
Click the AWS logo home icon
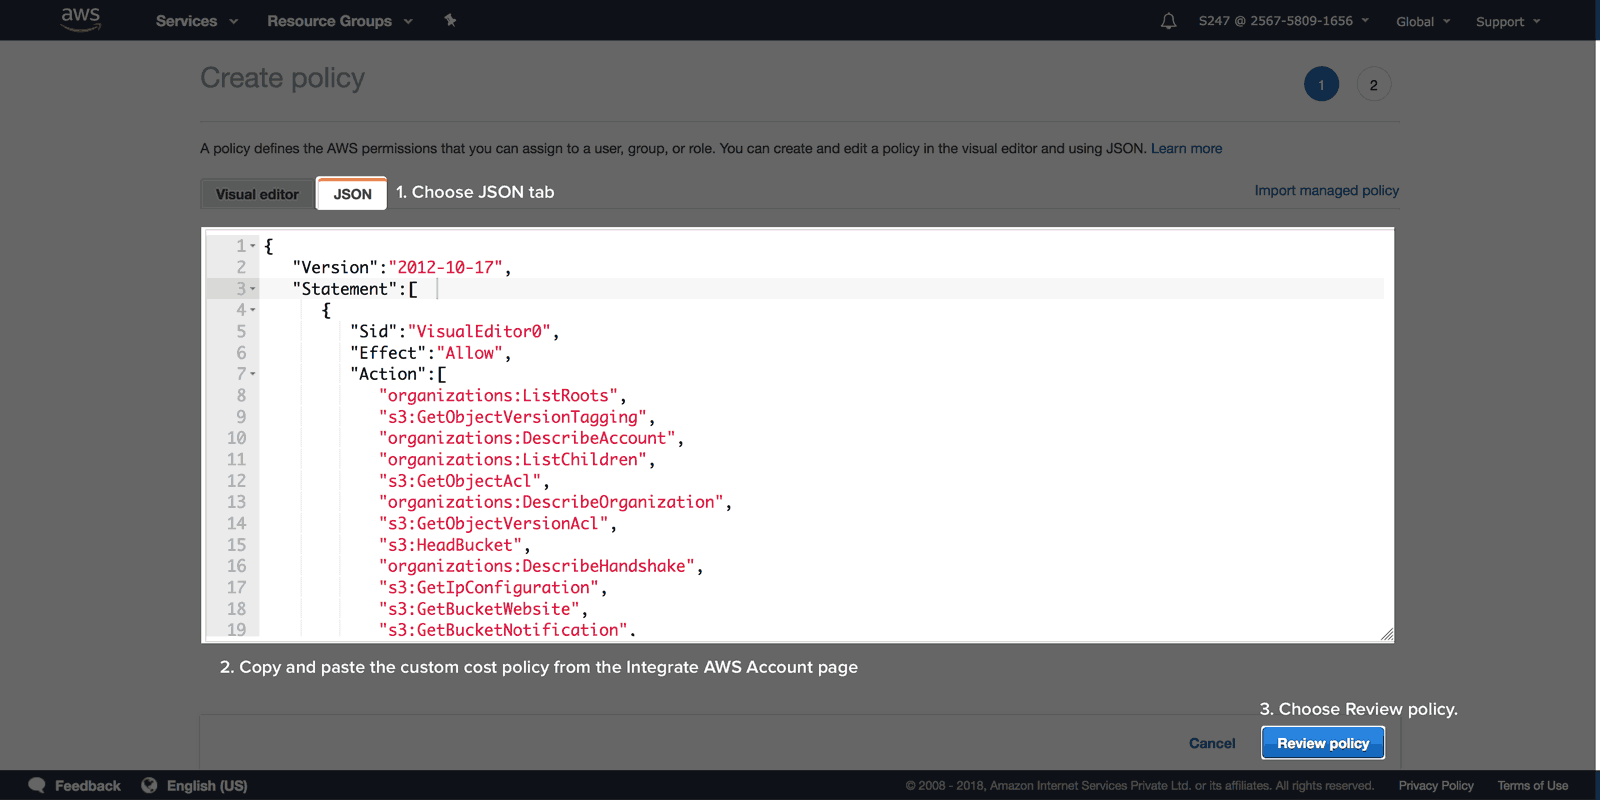[x=81, y=19]
